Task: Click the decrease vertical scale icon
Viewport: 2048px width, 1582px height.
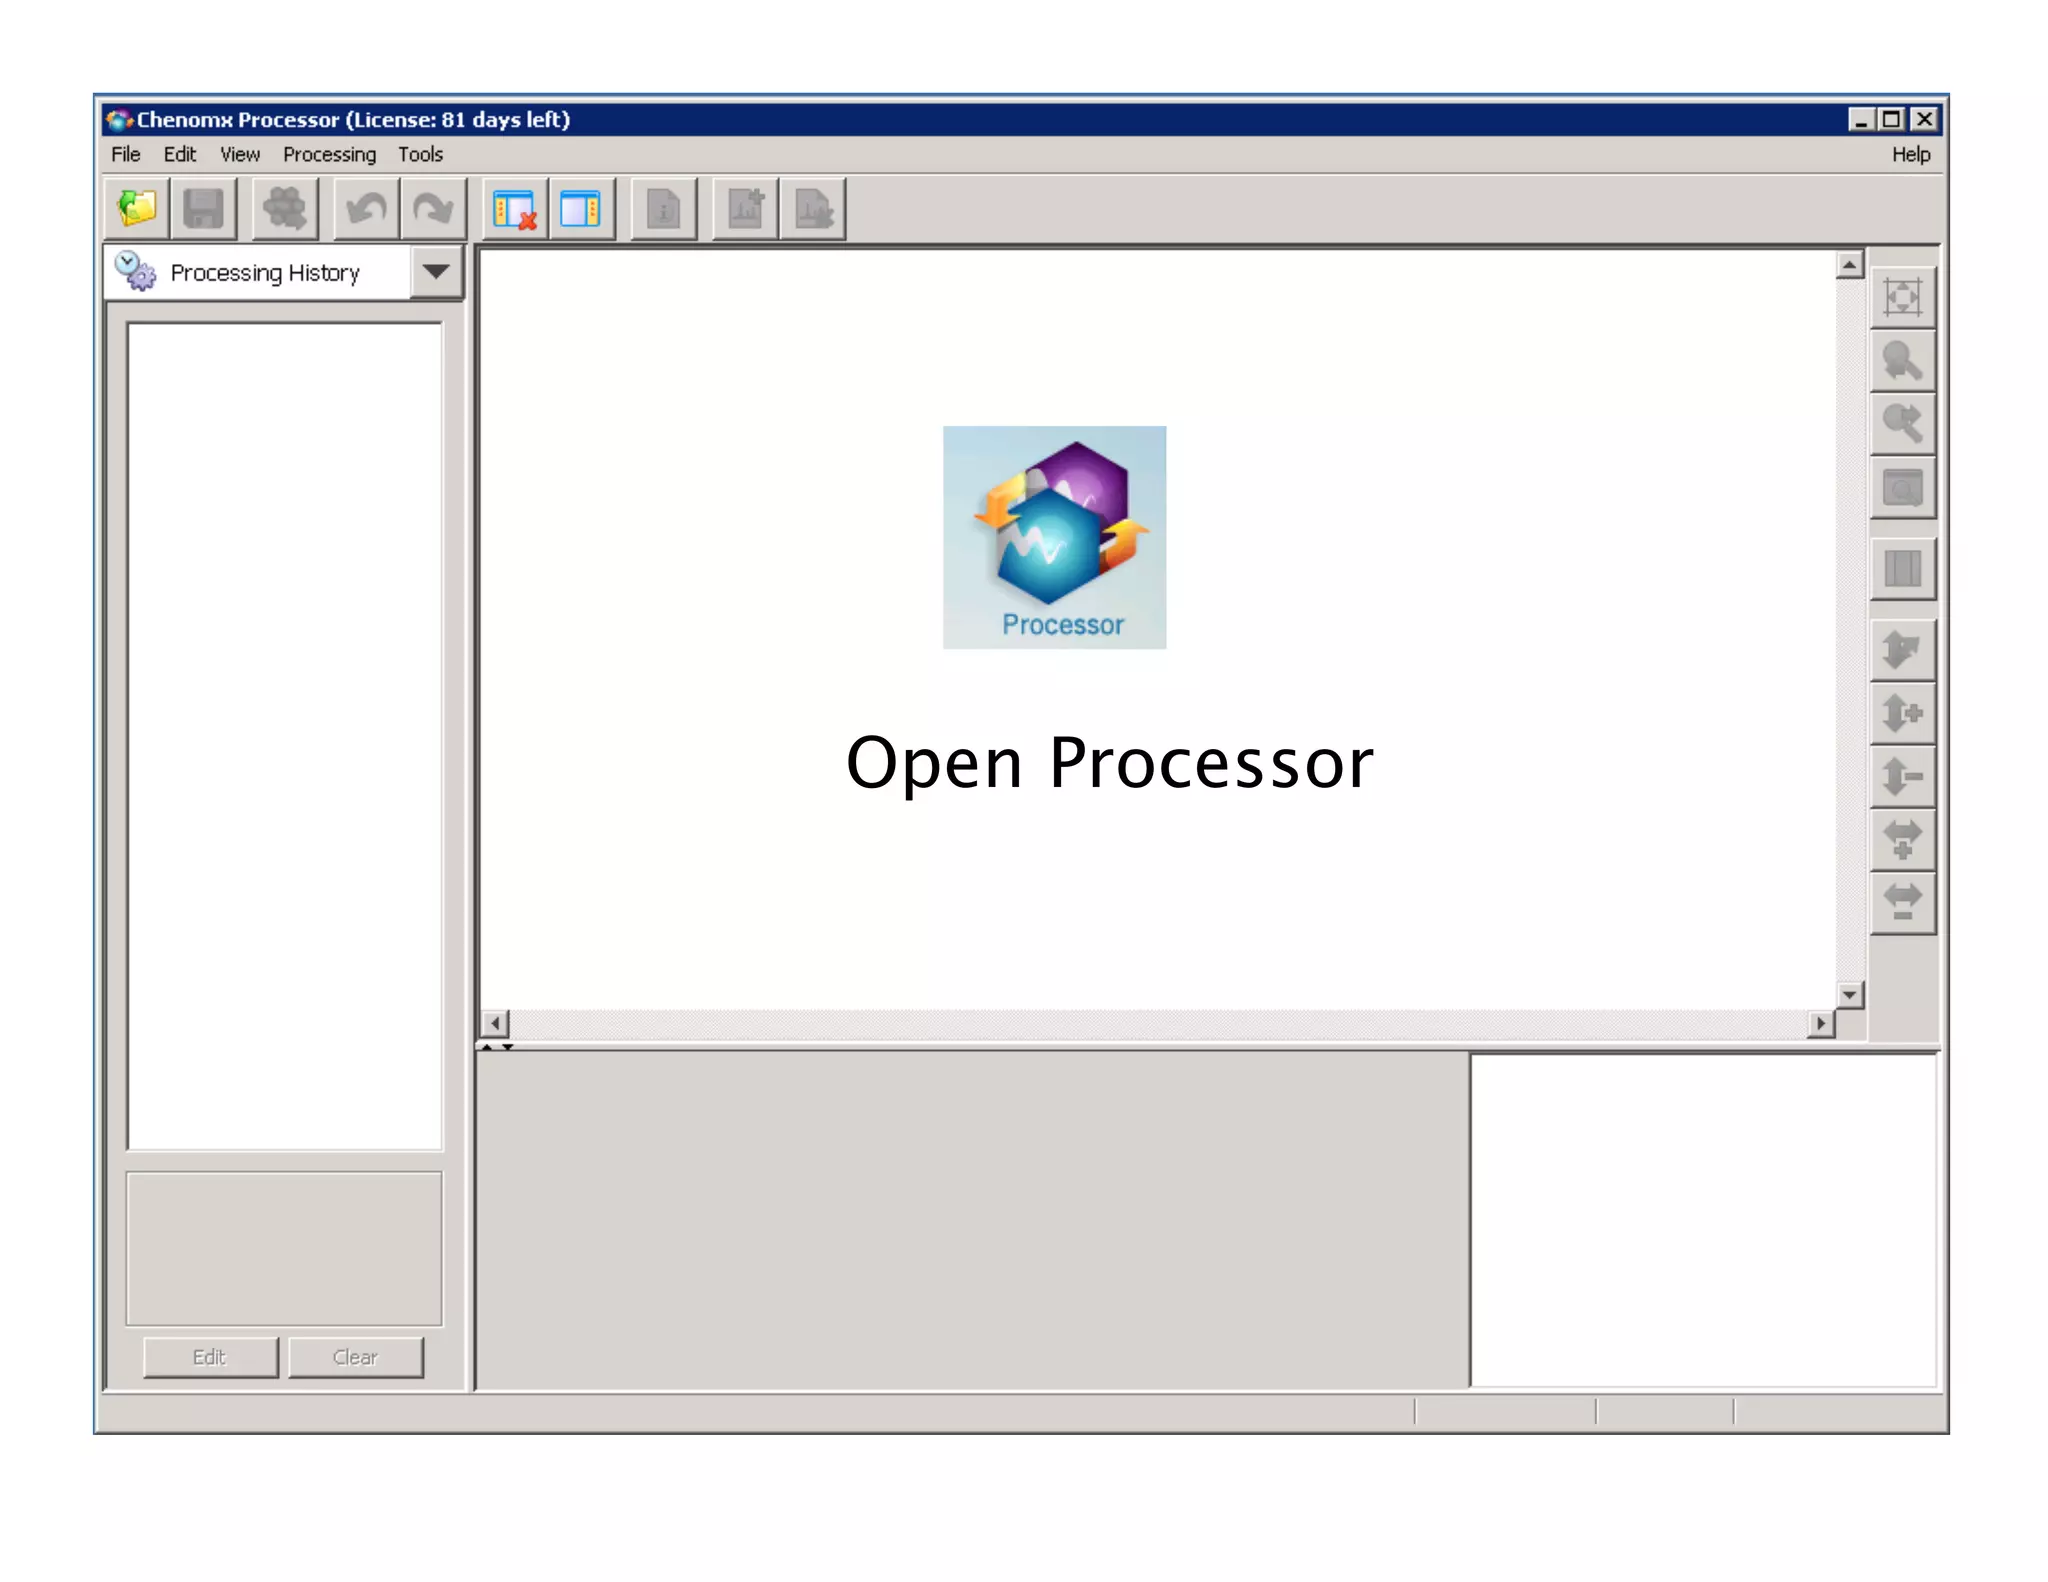Action: click(x=1902, y=776)
